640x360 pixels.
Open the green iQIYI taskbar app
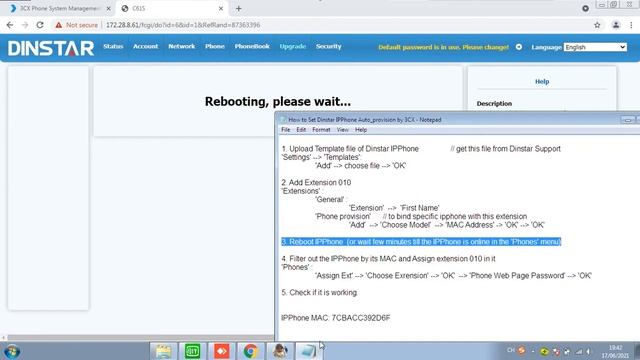192,351
